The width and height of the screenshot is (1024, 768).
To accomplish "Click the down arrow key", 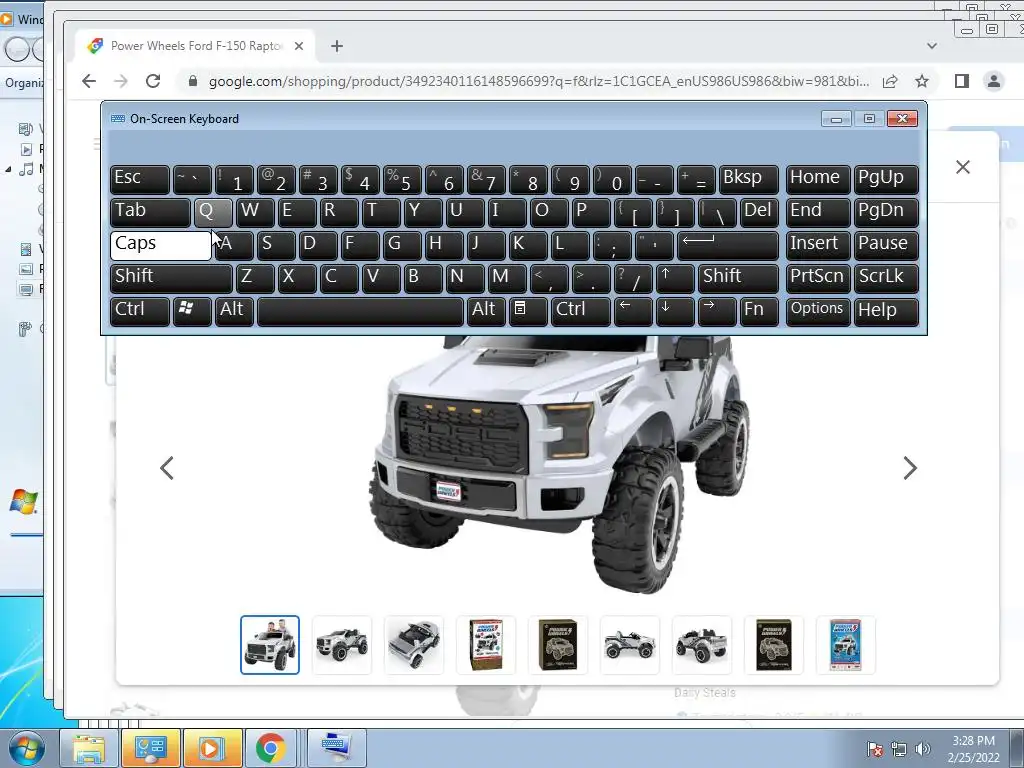I will [675, 312].
